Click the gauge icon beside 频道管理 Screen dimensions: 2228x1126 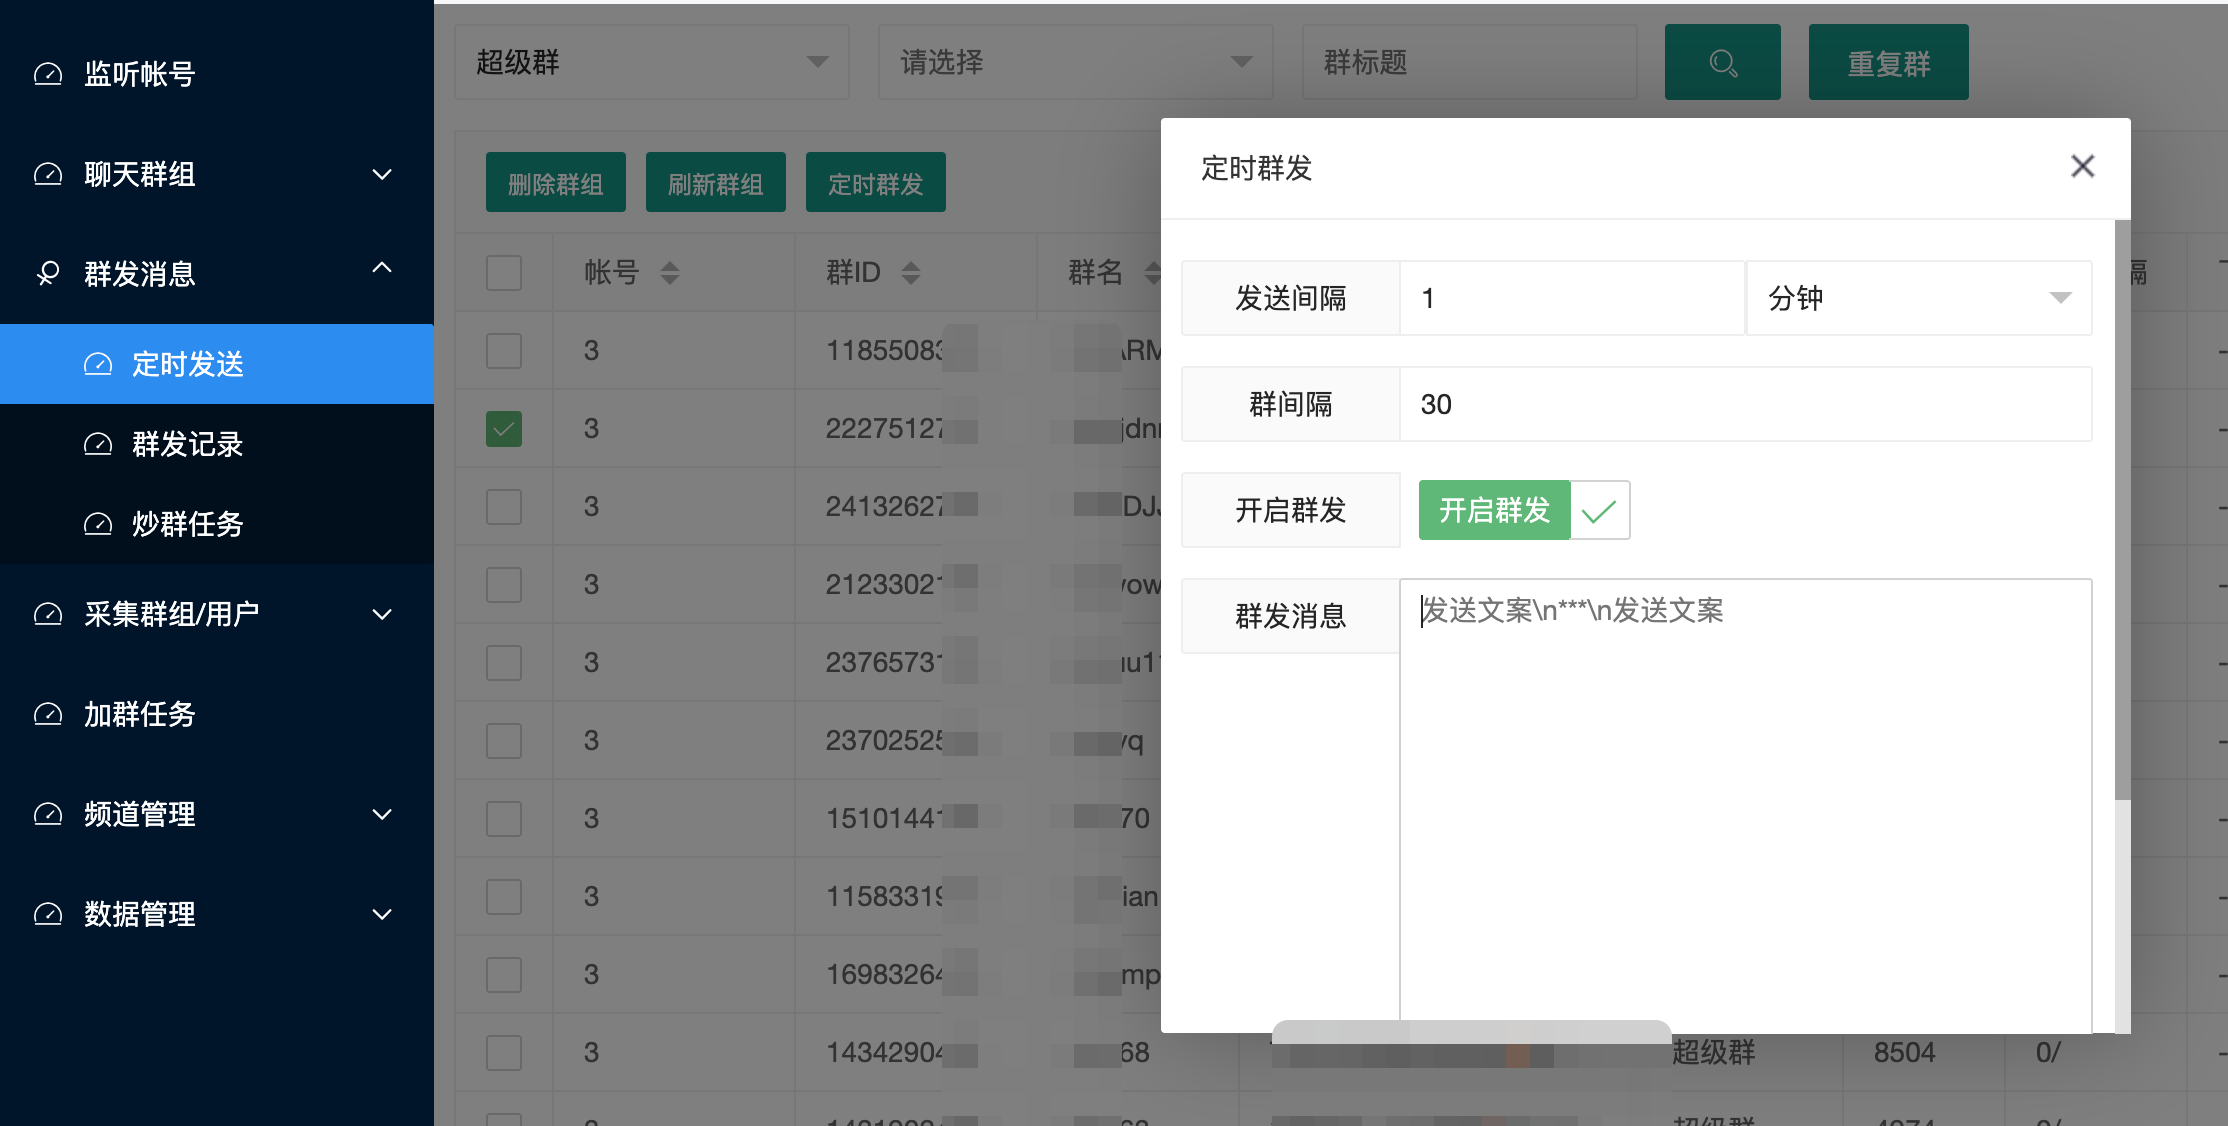pyautogui.click(x=48, y=814)
